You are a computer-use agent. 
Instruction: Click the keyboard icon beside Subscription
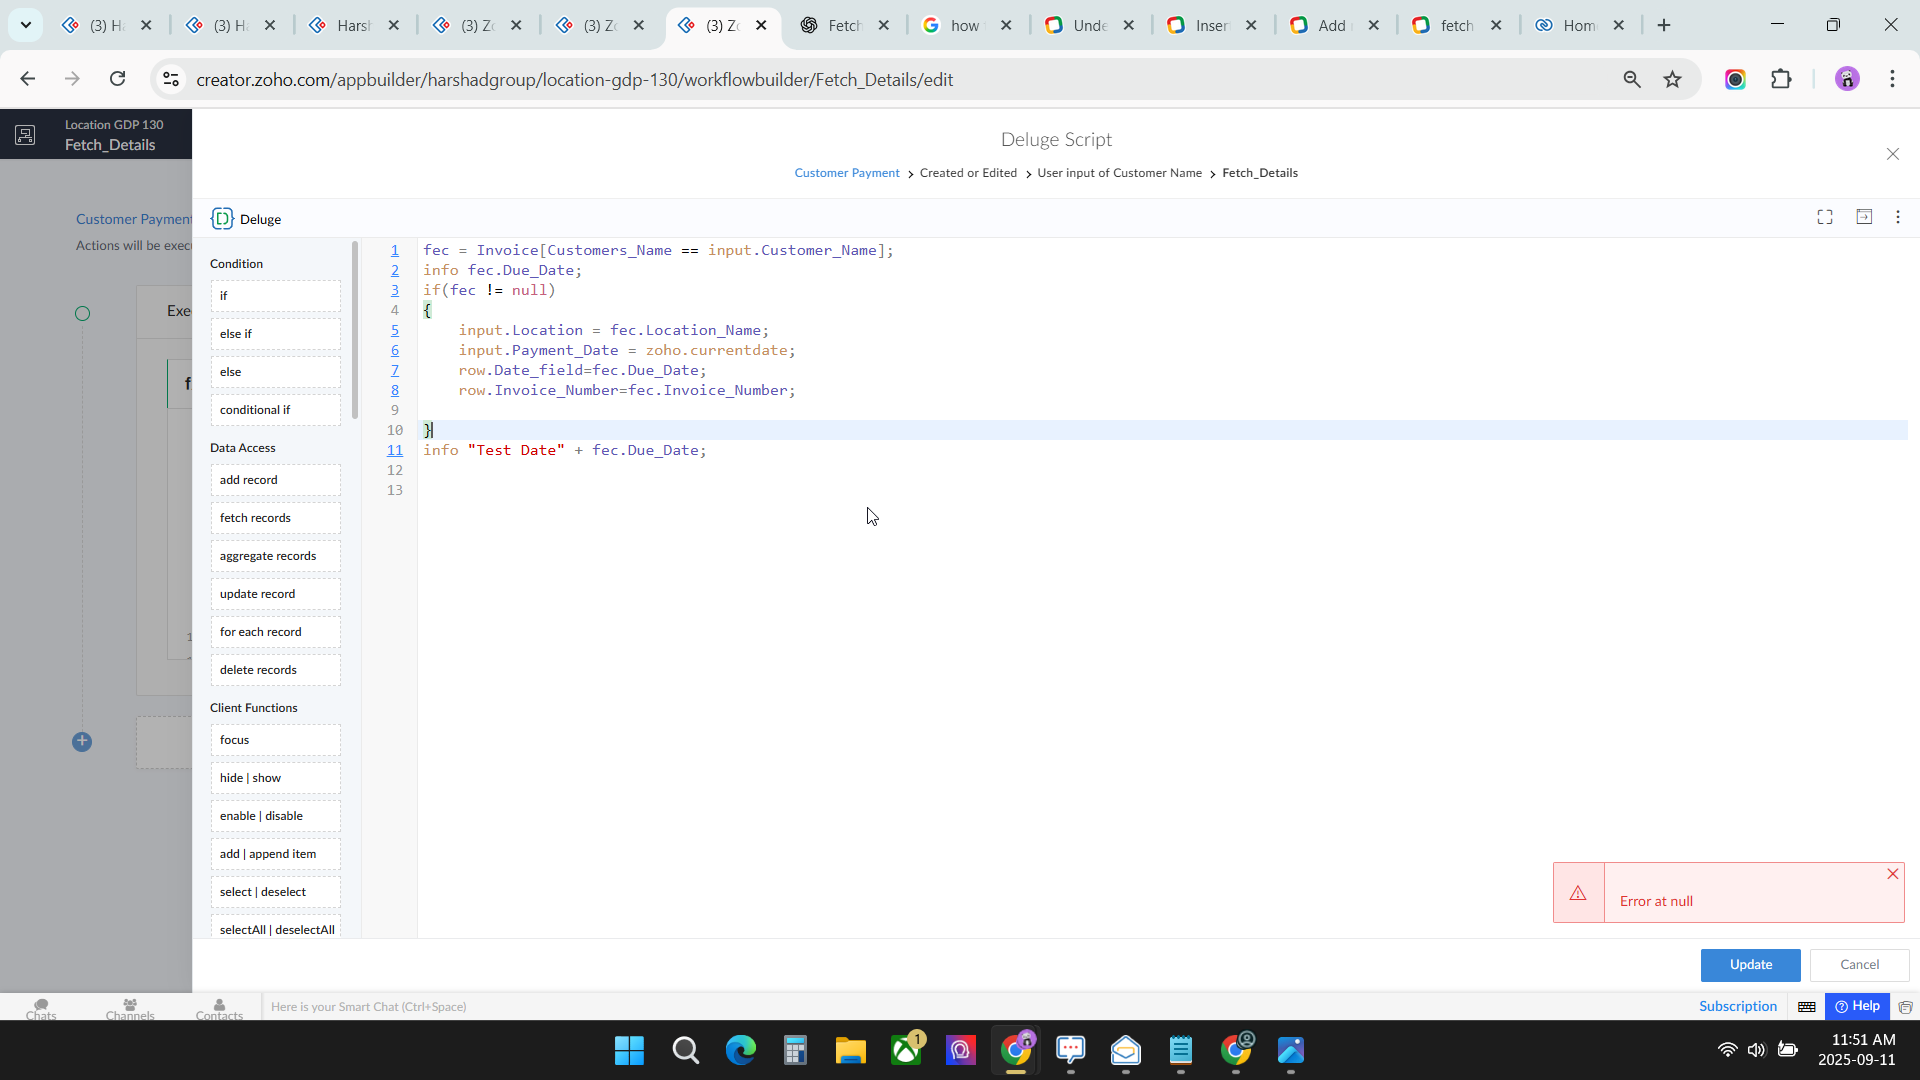(1807, 1007)
